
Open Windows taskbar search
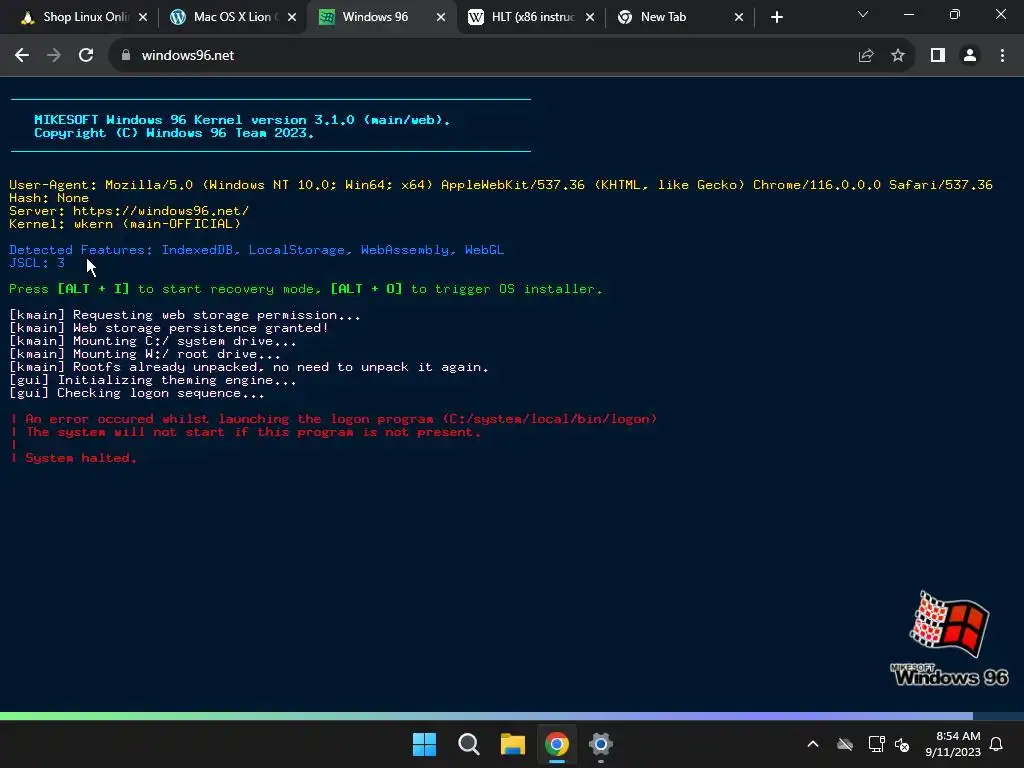coord(468,744)
